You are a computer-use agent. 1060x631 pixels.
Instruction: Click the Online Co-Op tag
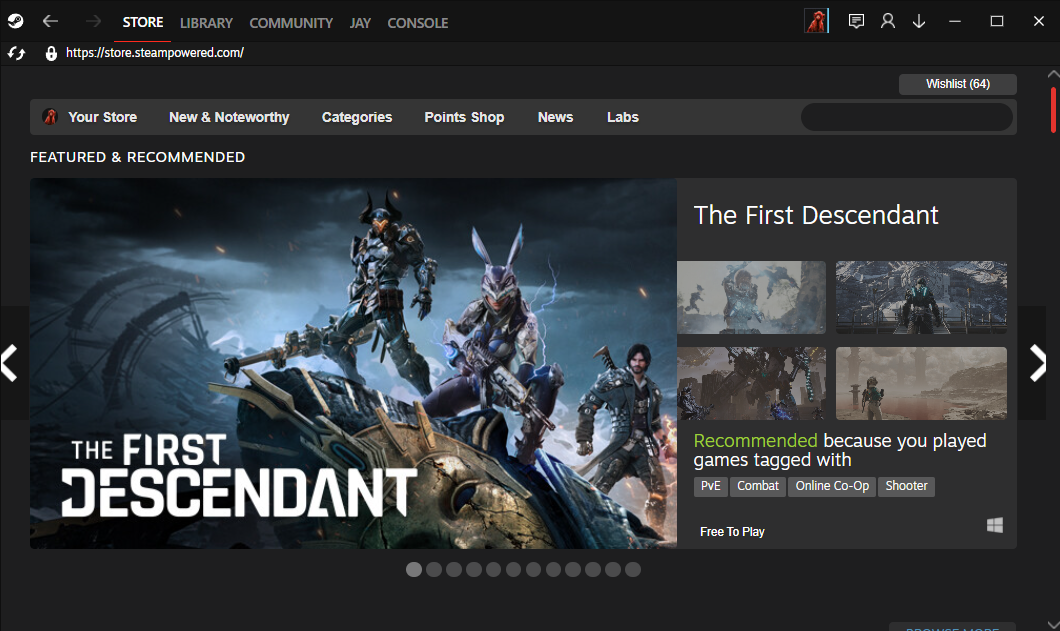pyautogui.click(x=832, y=486)
